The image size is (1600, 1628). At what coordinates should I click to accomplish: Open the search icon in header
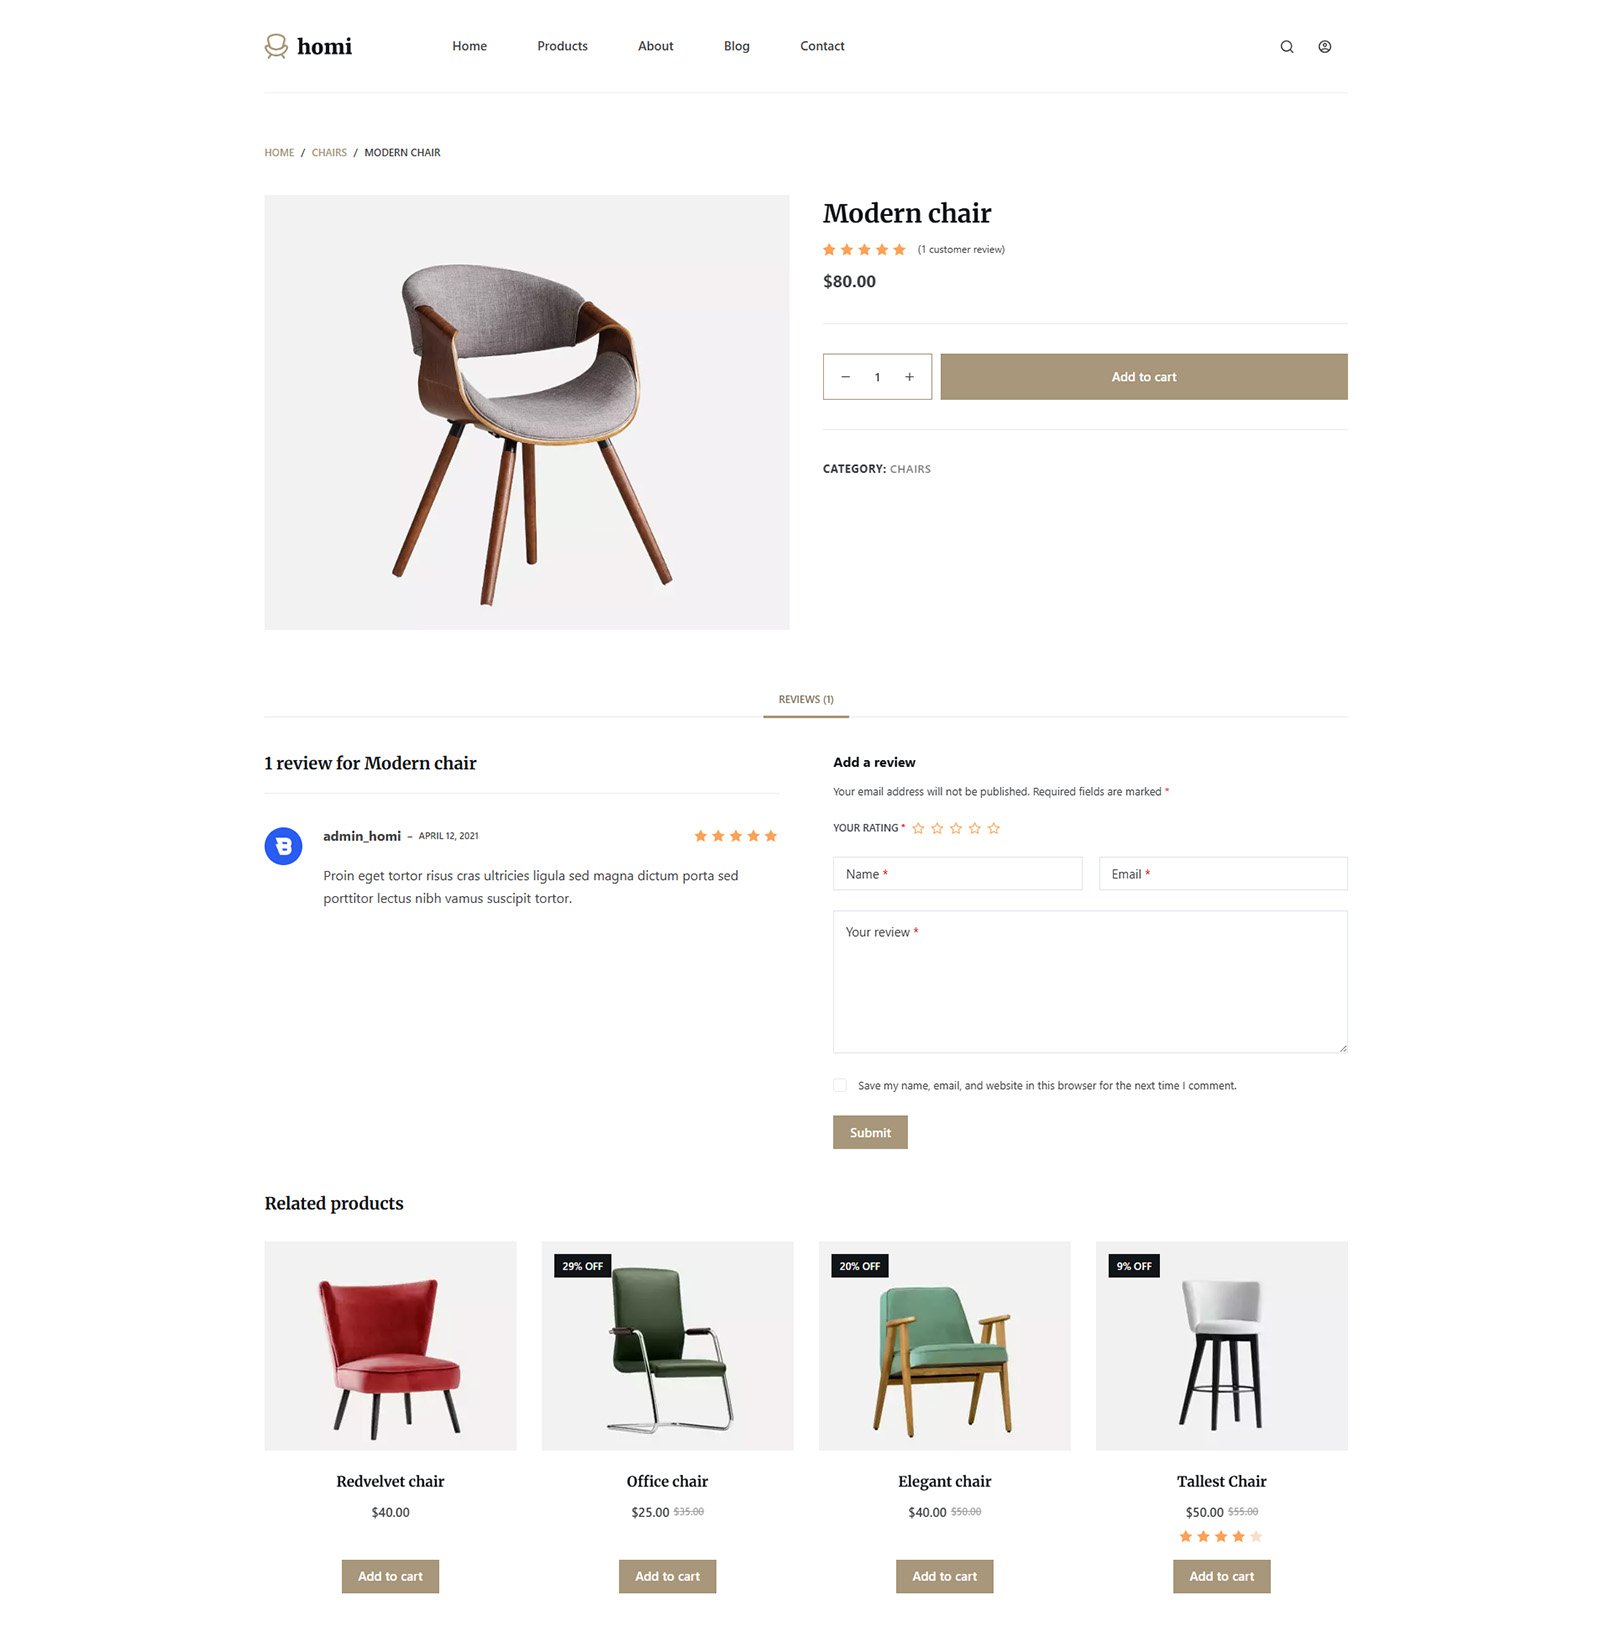point(1286,47)
